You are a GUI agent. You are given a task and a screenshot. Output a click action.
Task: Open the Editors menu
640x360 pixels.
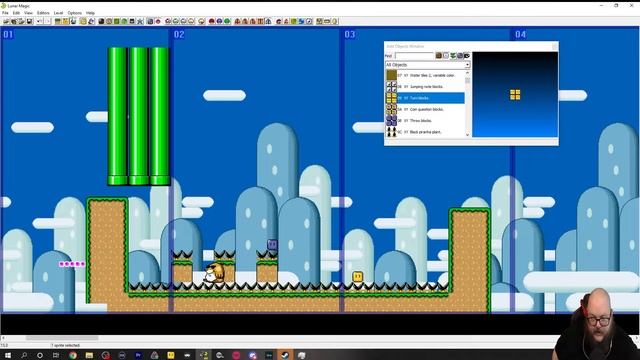[x=43, y=13]
